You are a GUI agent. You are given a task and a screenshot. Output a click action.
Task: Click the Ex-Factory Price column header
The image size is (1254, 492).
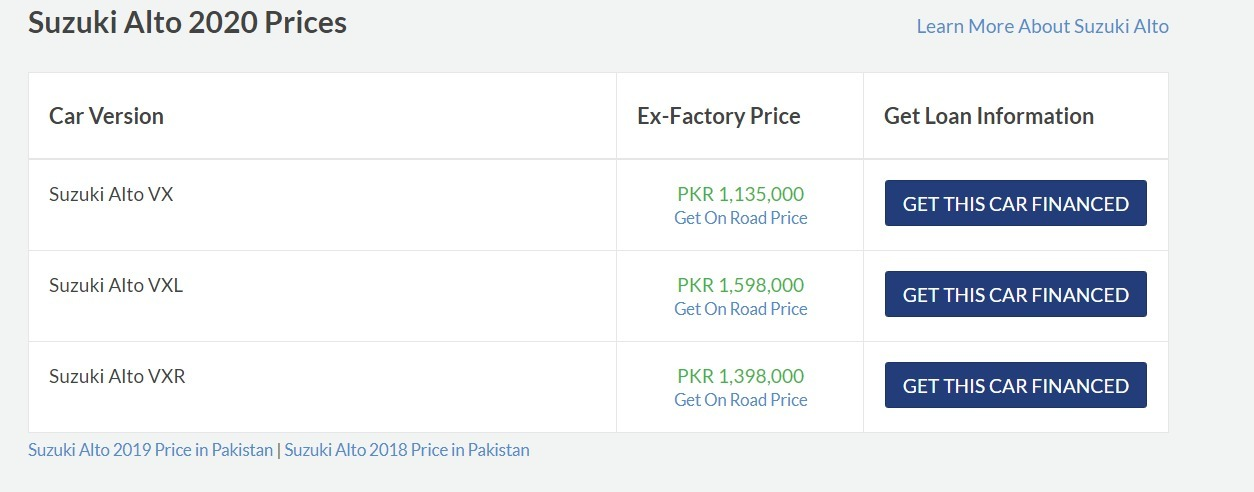(x=719, y=116)
